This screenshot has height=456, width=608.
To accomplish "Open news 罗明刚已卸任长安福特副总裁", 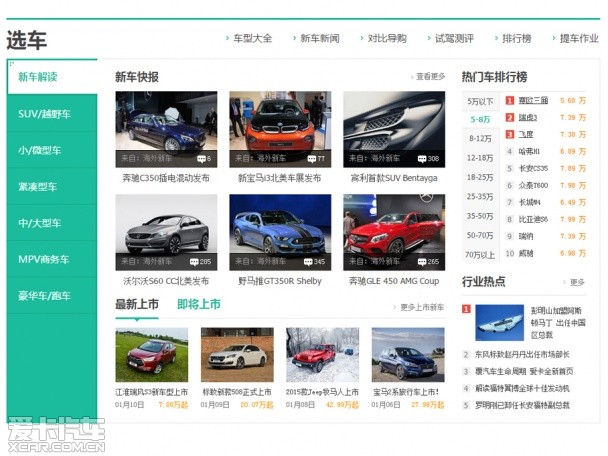I will 522,405.
